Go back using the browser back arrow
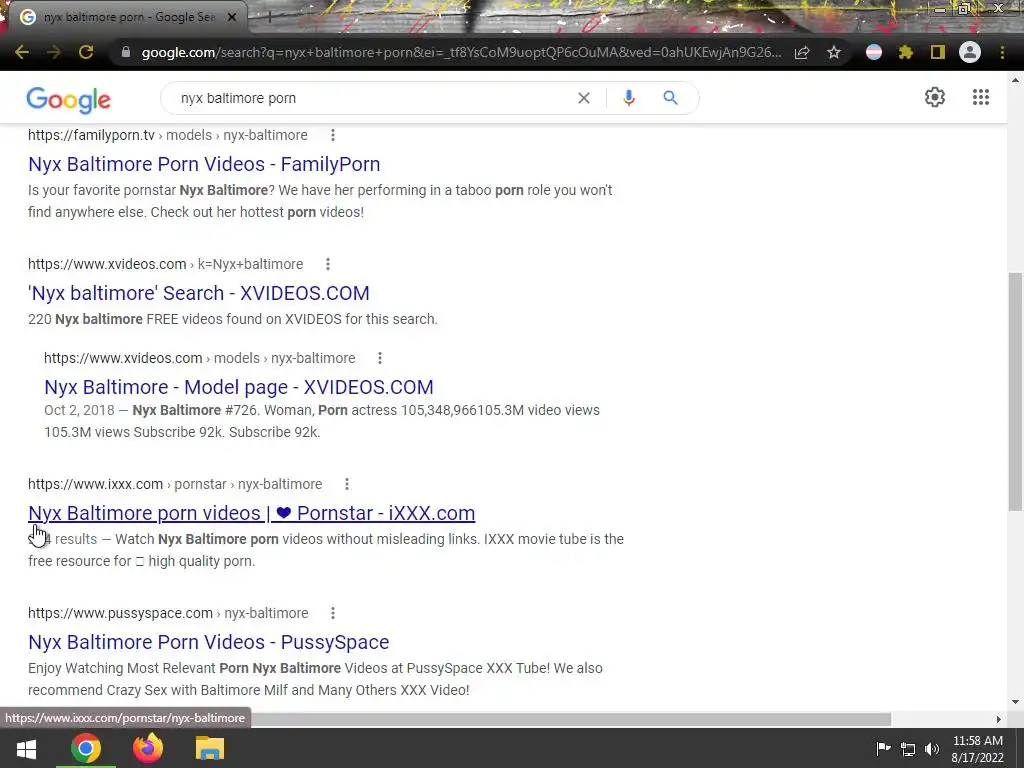 click(x=22, y=52)
